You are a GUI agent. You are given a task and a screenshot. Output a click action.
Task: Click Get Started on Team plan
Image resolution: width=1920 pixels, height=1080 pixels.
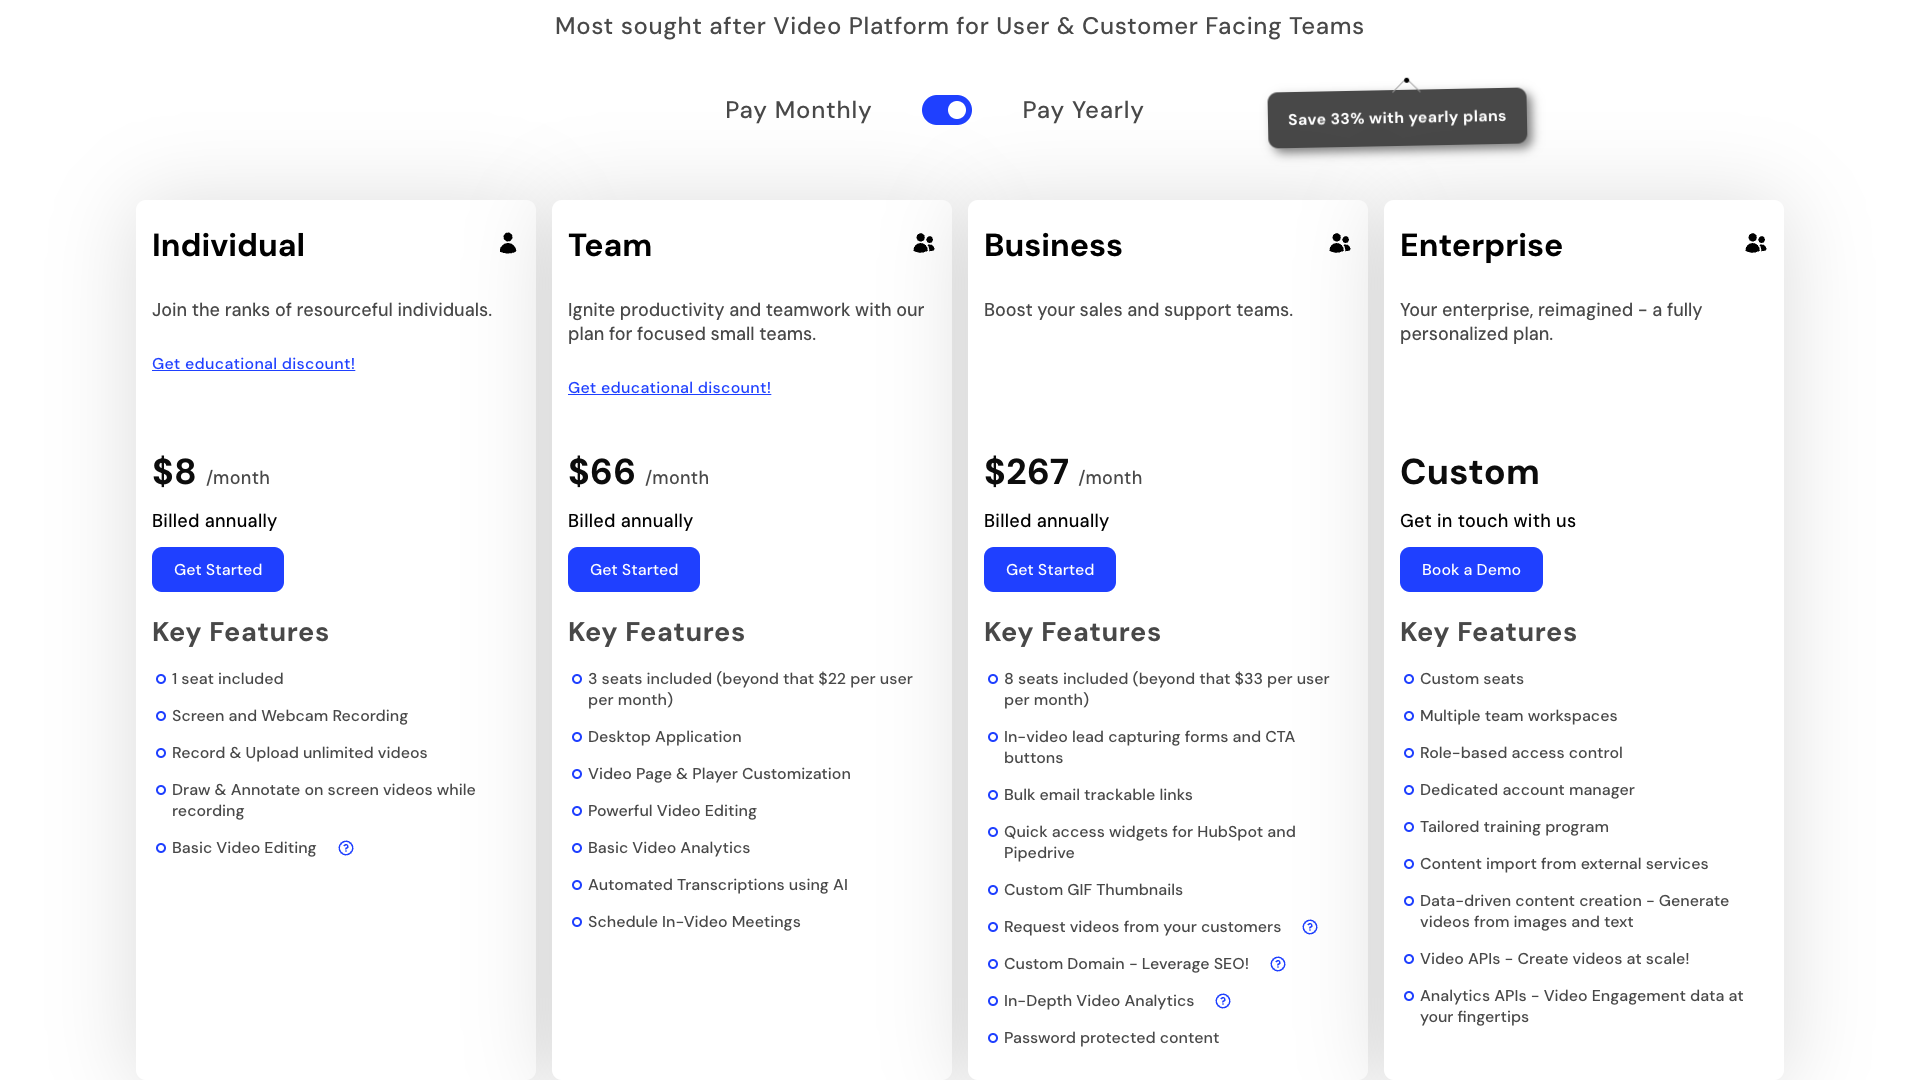[633, 569]
